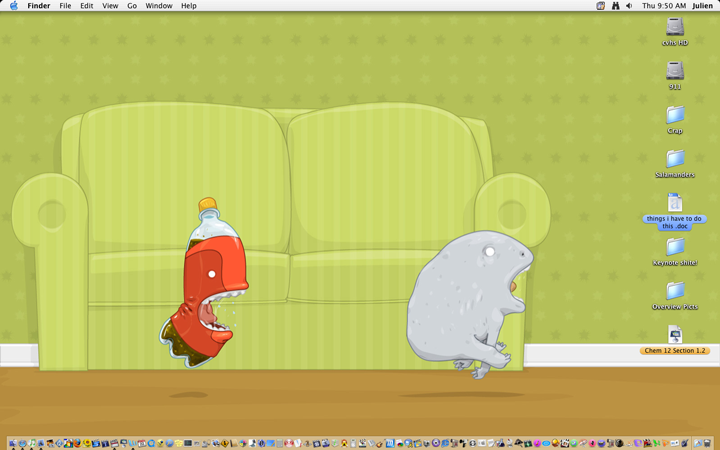Open the Window menu
The width and height of the screenshot is (720, 450).
point(159,6)
